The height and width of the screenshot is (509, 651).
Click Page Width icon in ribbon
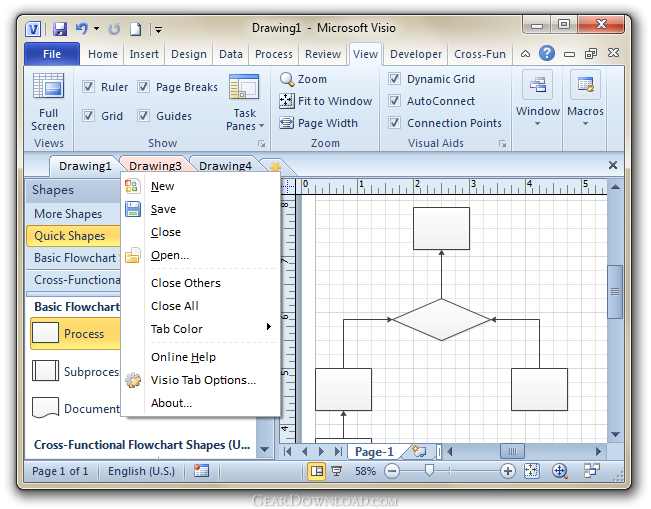pos(286,123)
